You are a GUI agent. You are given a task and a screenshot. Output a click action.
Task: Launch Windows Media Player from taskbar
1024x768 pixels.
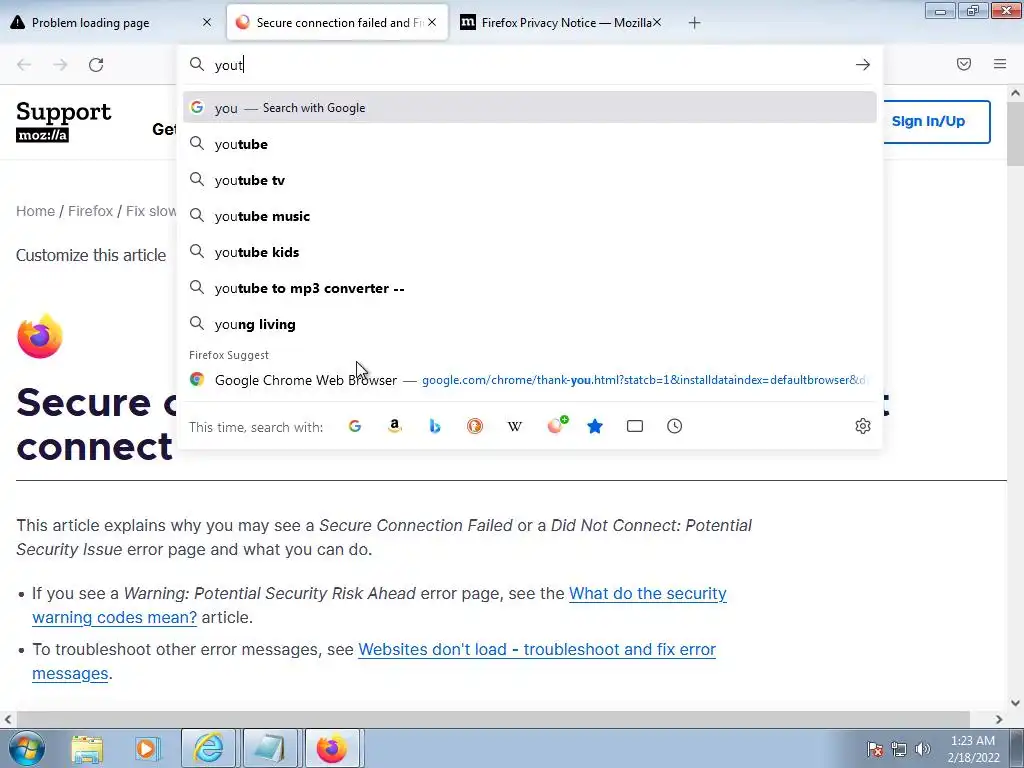coord(148,748)
